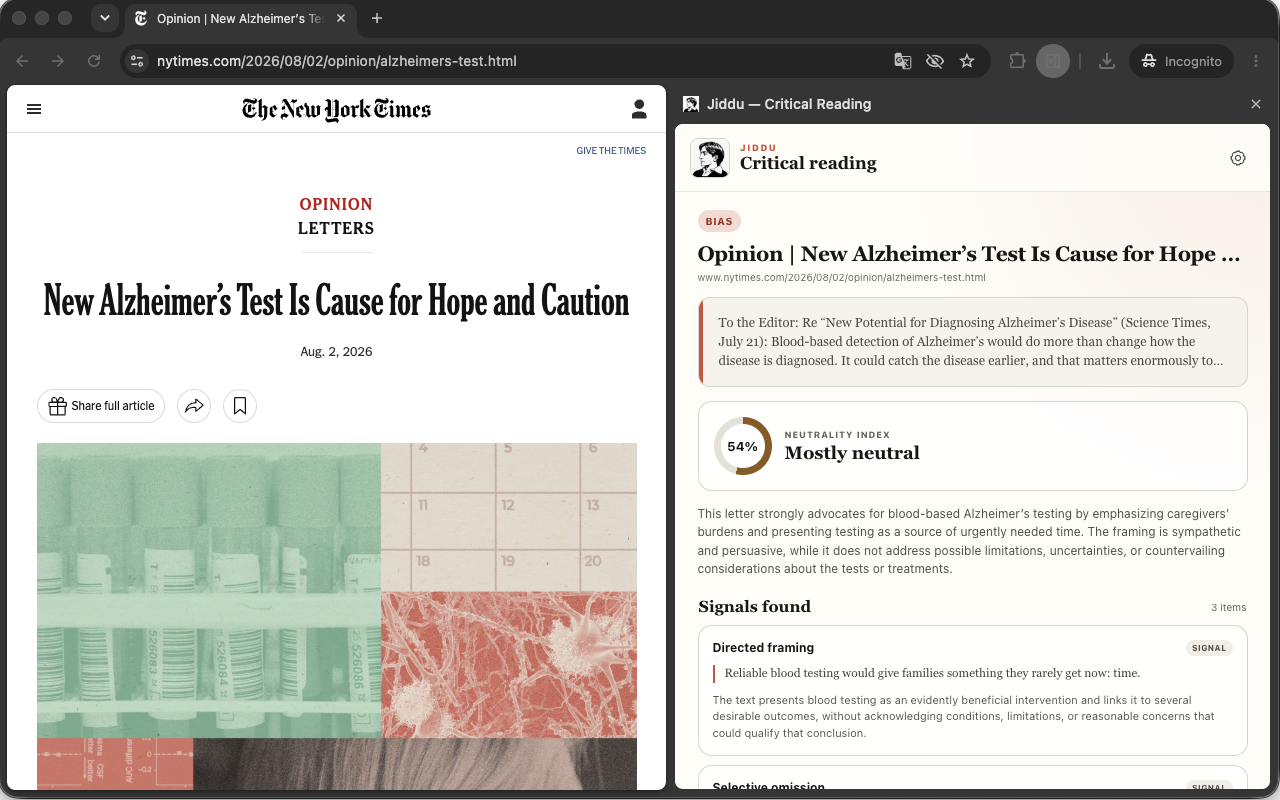Toggle the side panel toolbar button

pos(1053,61)
